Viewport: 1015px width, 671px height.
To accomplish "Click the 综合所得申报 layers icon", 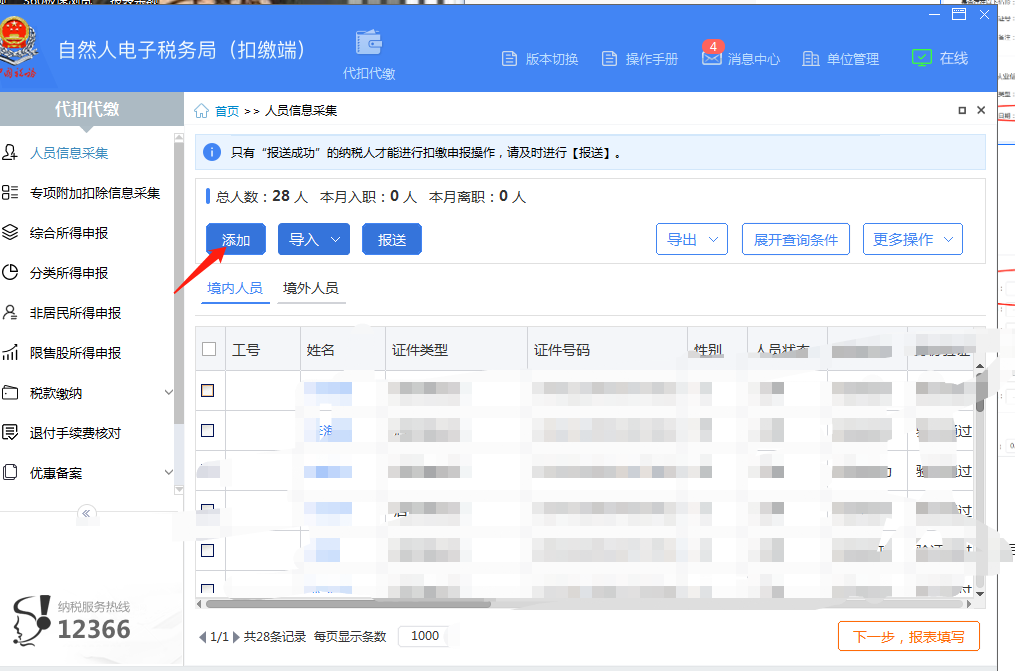I will coord(10,232).
